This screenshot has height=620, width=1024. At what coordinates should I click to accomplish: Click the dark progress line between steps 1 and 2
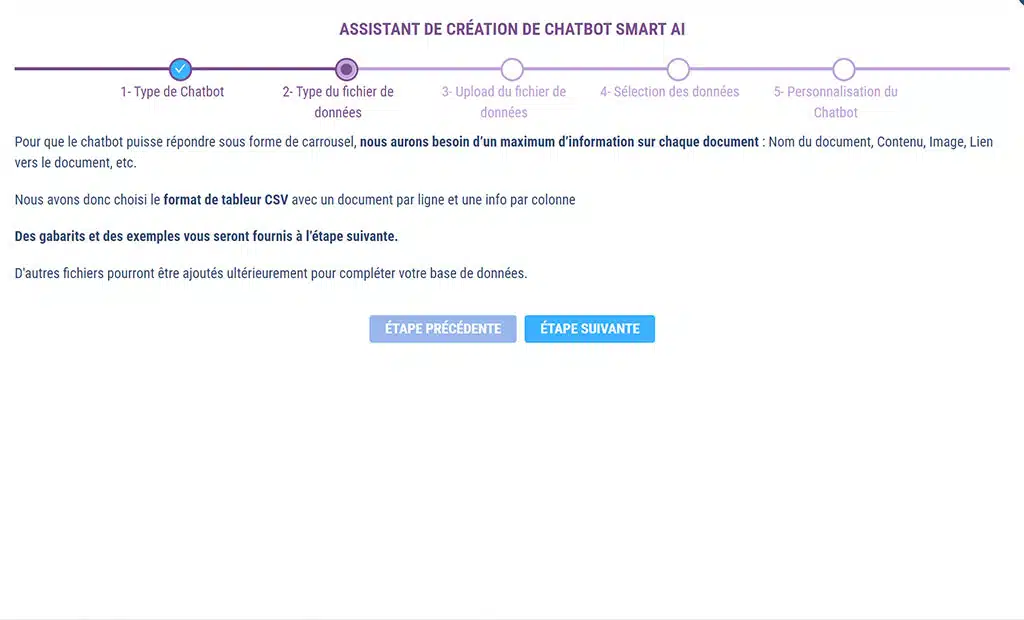pos(263,69)
